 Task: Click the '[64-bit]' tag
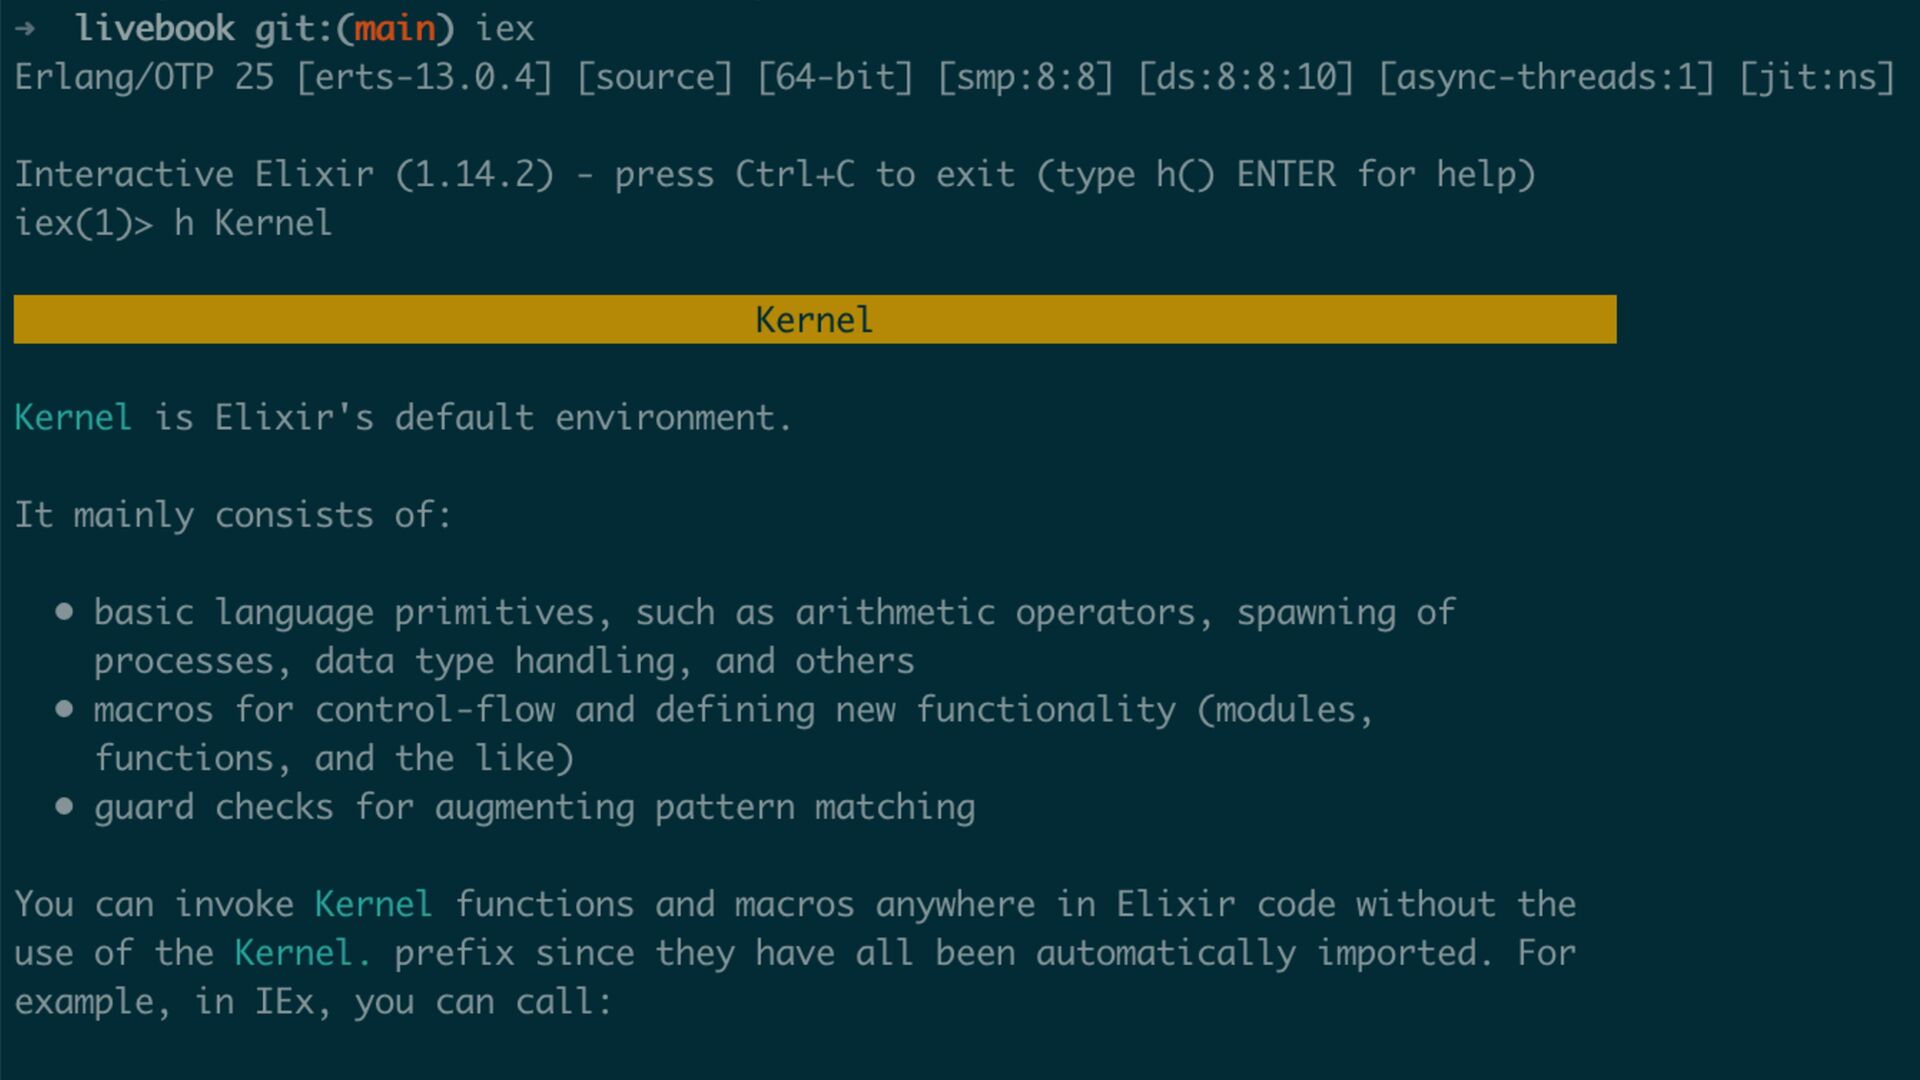coord(834,77)
